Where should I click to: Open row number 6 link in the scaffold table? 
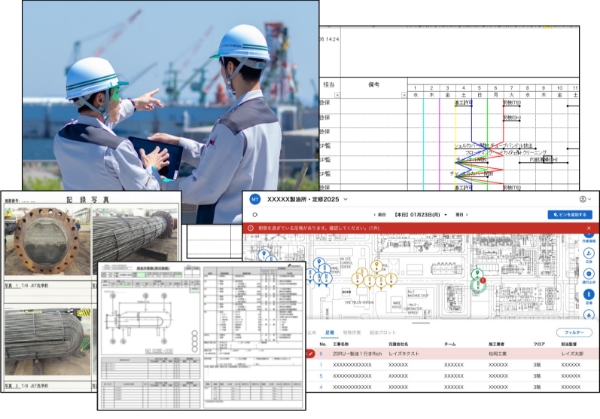(x=321, y=354)
